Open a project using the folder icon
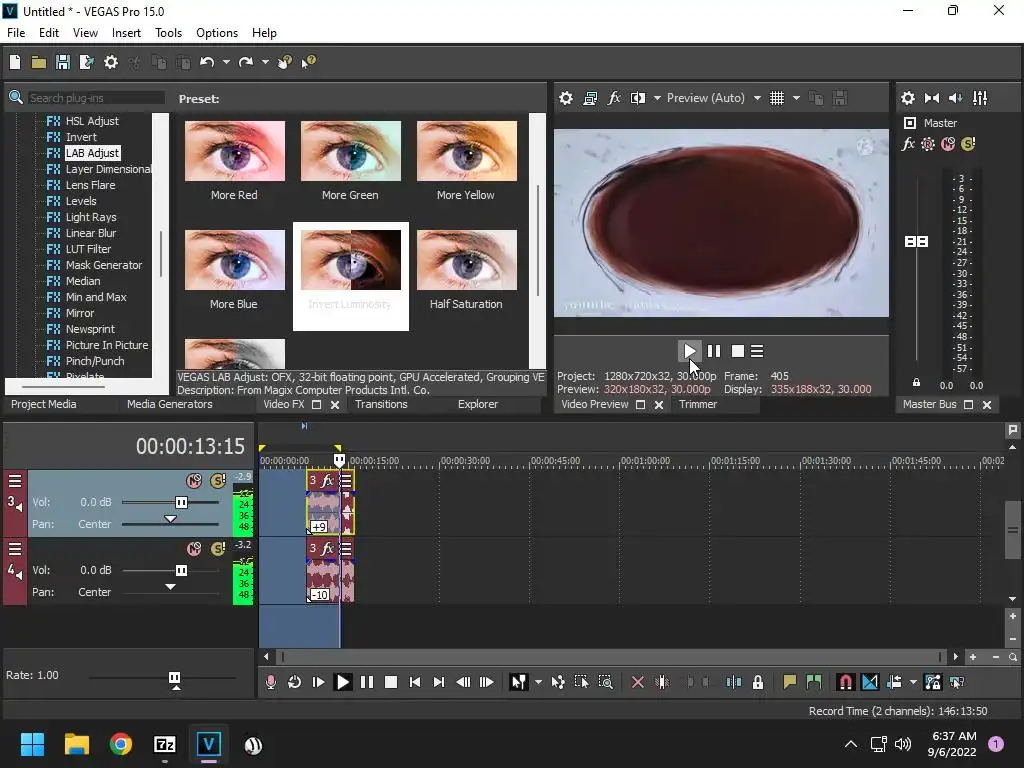 pyautogui.click(x=39, y=62)
